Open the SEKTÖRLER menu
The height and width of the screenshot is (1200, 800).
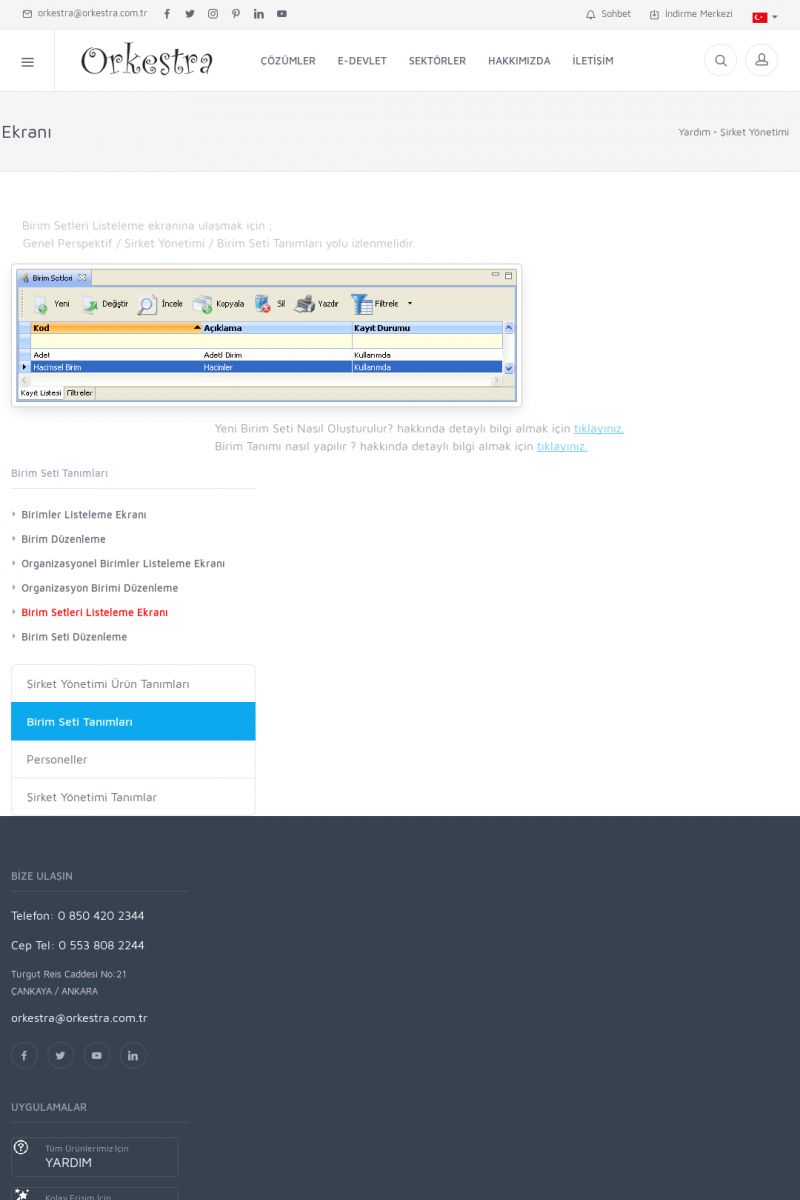point(437,61)
